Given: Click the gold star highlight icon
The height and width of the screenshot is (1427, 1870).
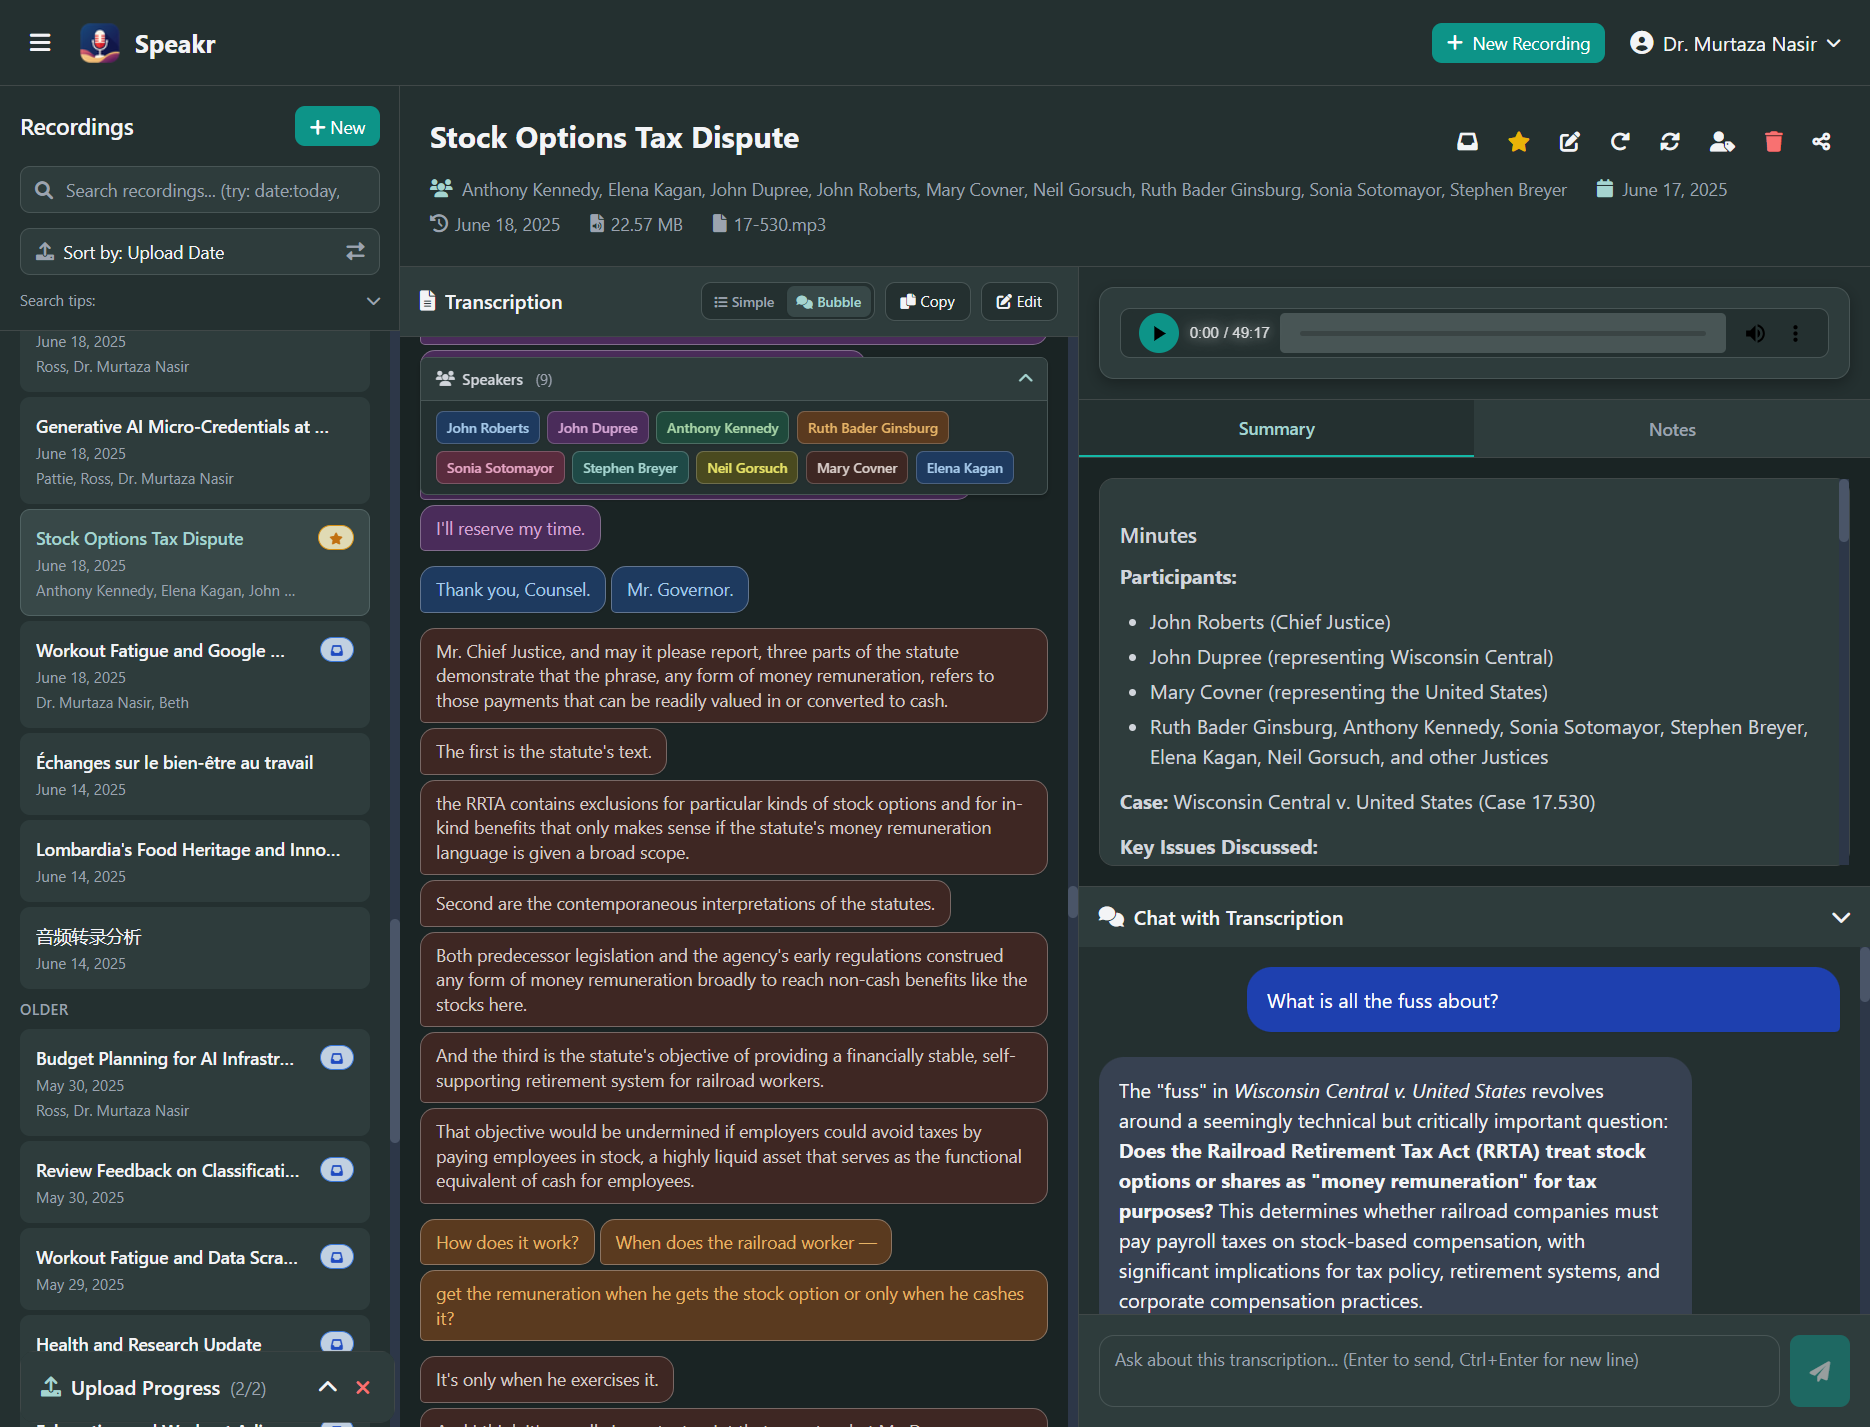Looking at the screenshot, I should click(1518, 142).
